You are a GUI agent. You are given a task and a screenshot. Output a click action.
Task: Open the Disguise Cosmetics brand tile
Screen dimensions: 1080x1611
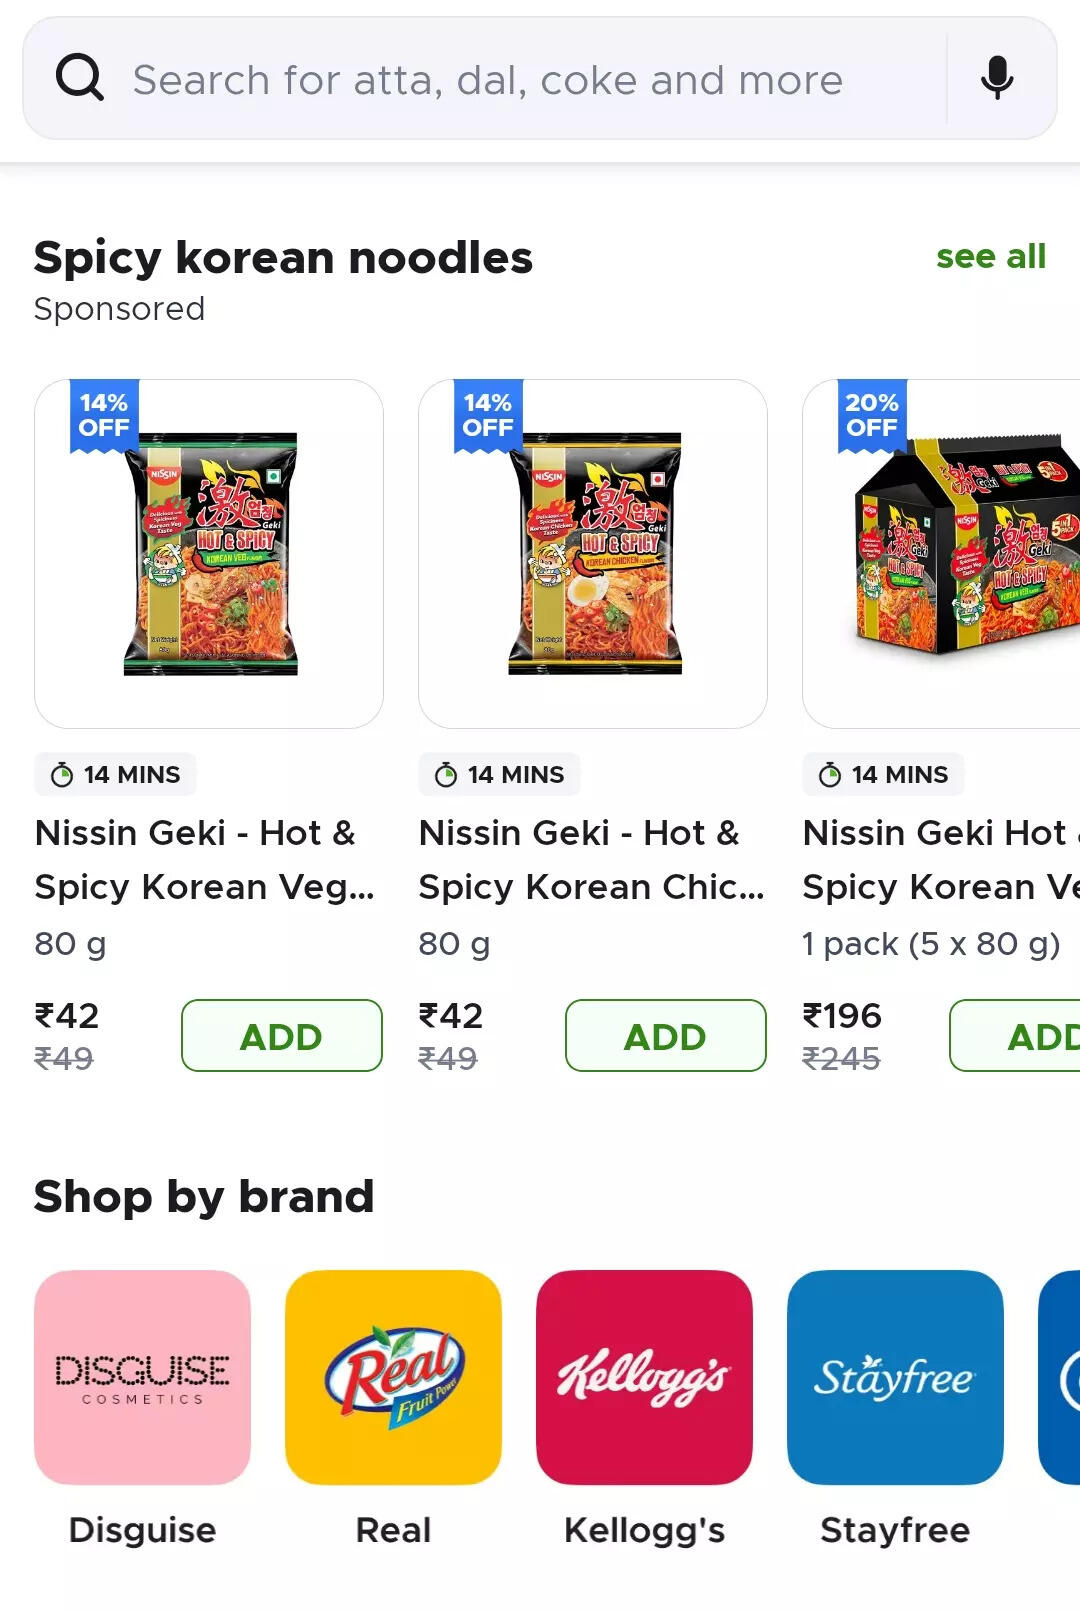pos(142,1377)
